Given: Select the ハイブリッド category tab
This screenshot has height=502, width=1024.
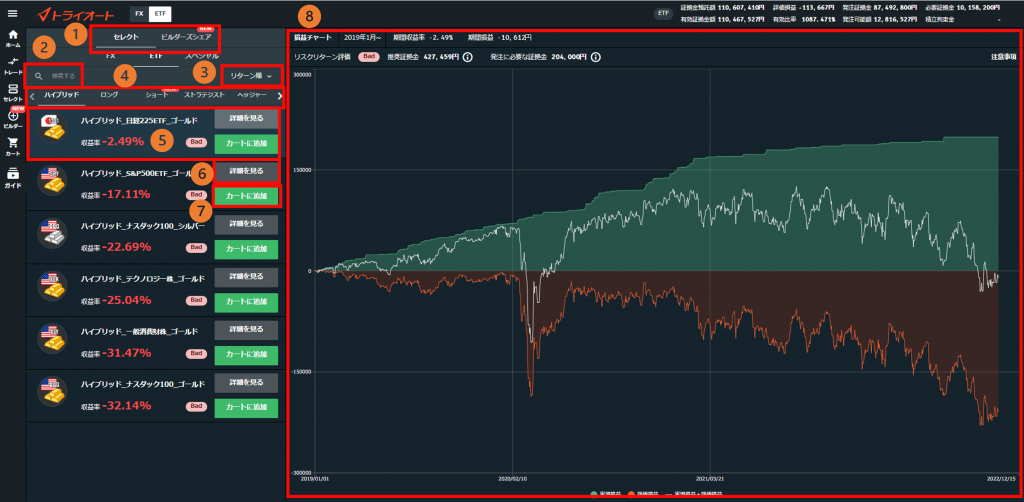Looking at the screenshot, I should pos(61,95).
